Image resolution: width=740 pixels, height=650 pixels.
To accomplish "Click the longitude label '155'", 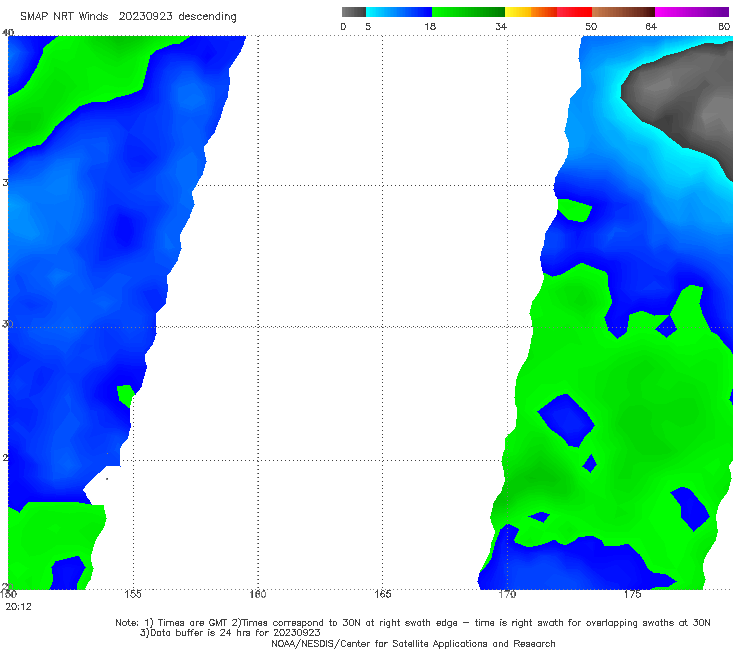I will pos(133,594).
